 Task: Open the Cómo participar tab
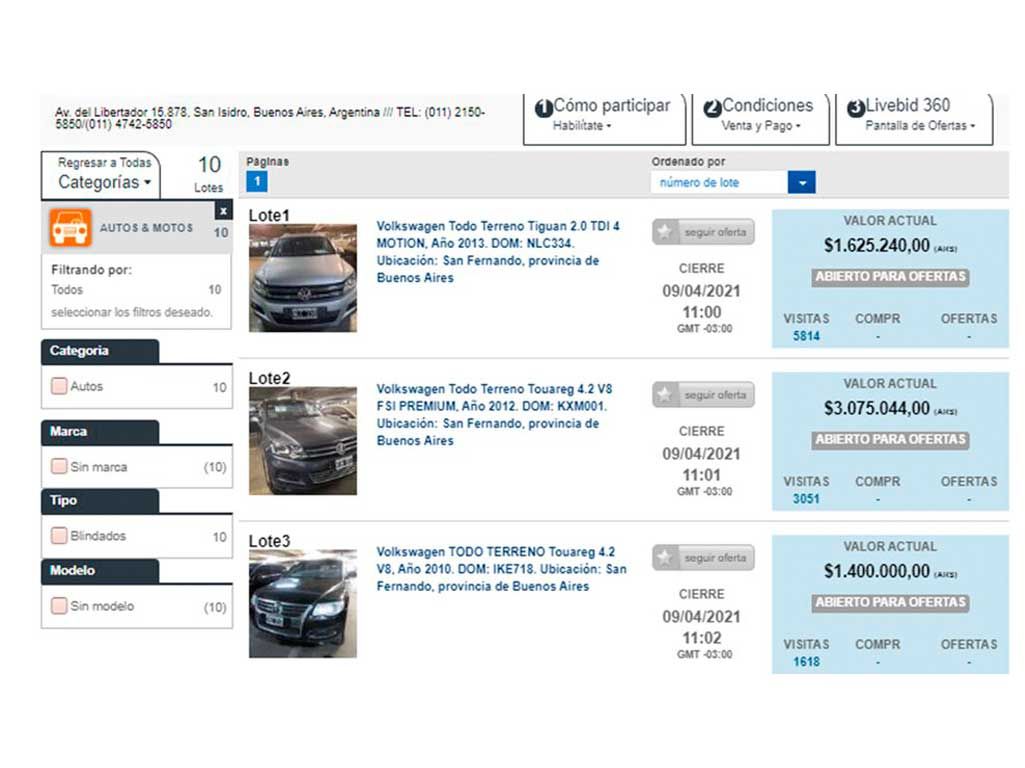click(604, 118)
